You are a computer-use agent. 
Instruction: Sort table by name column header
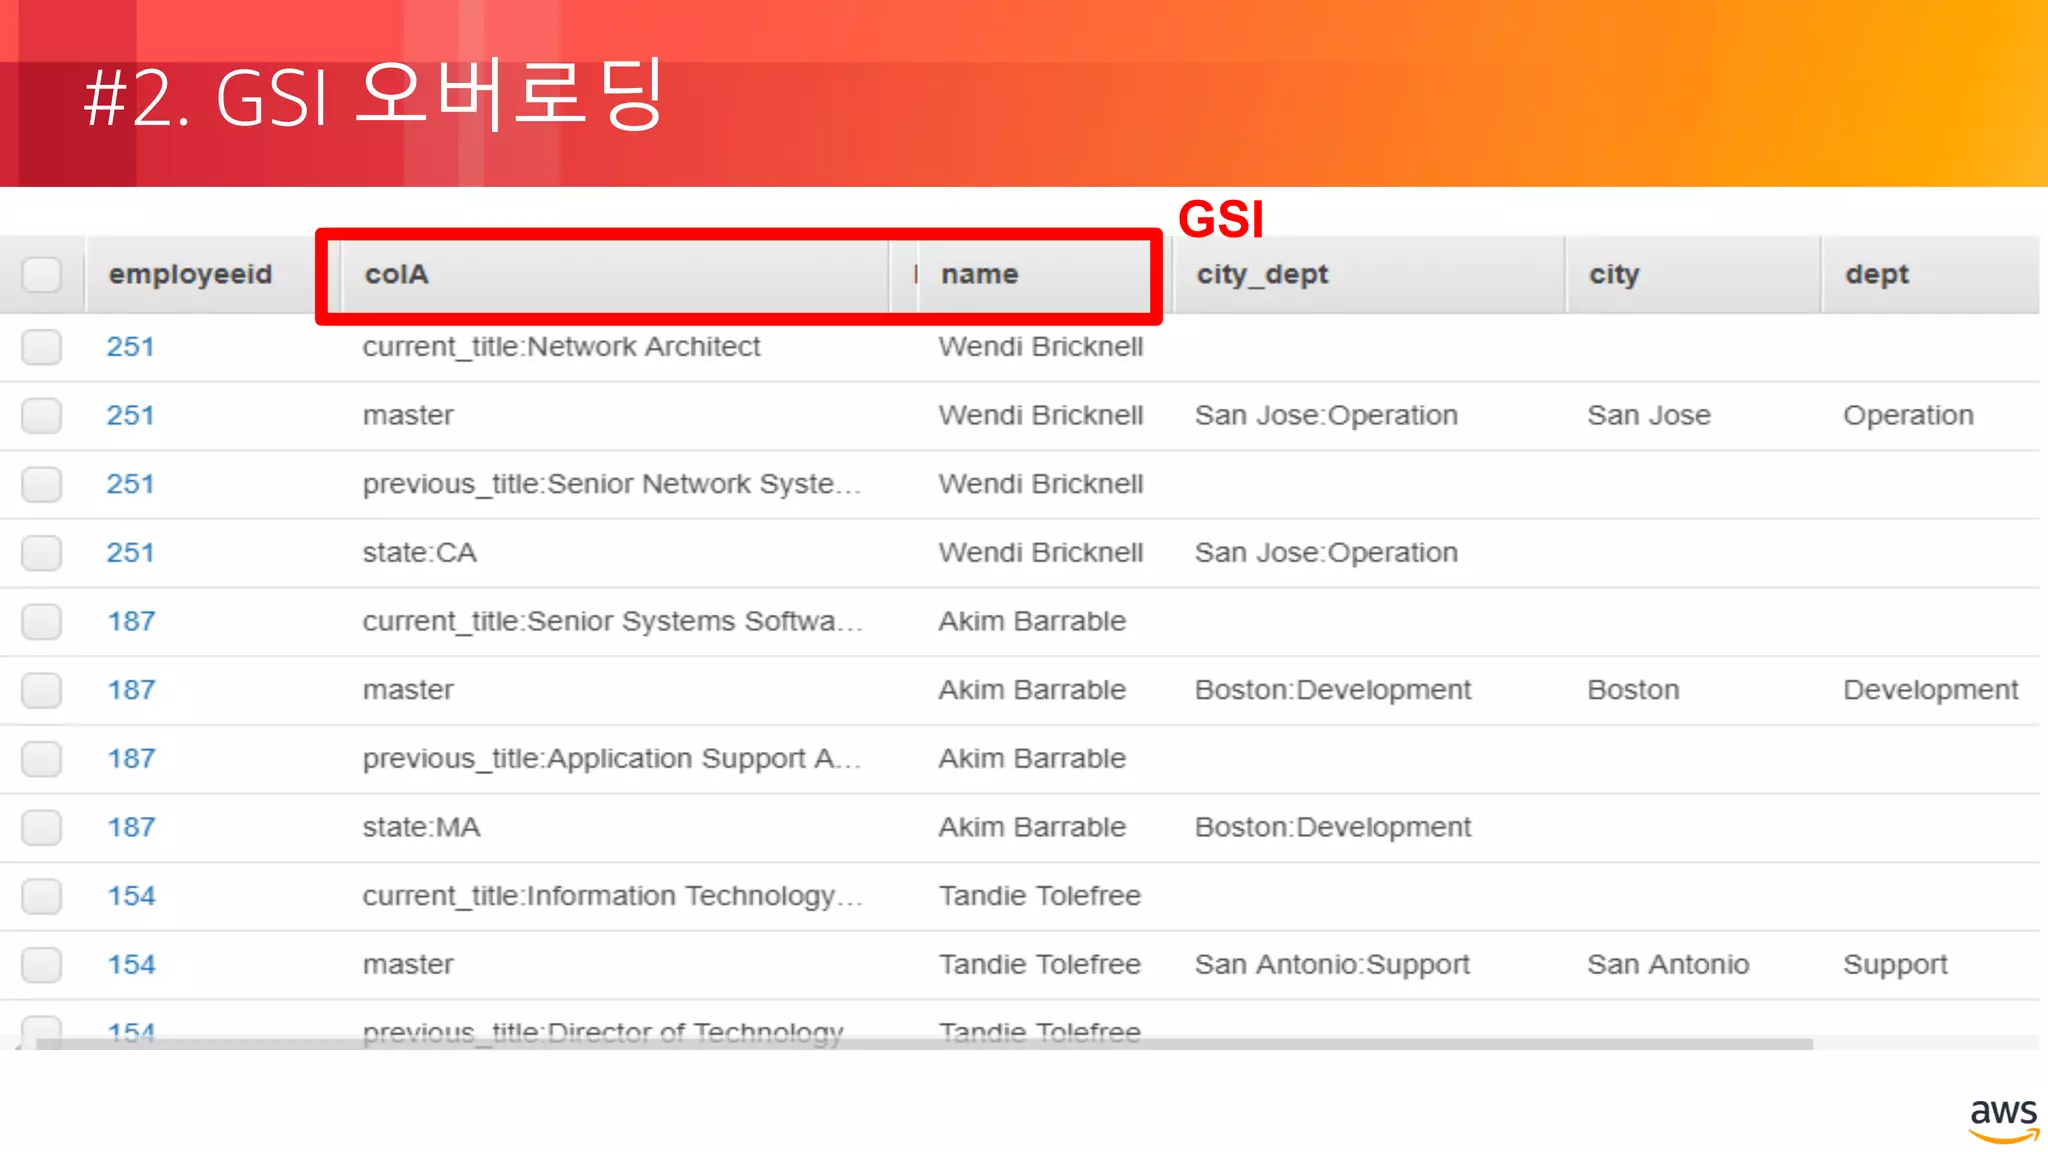tap(979, 274)
